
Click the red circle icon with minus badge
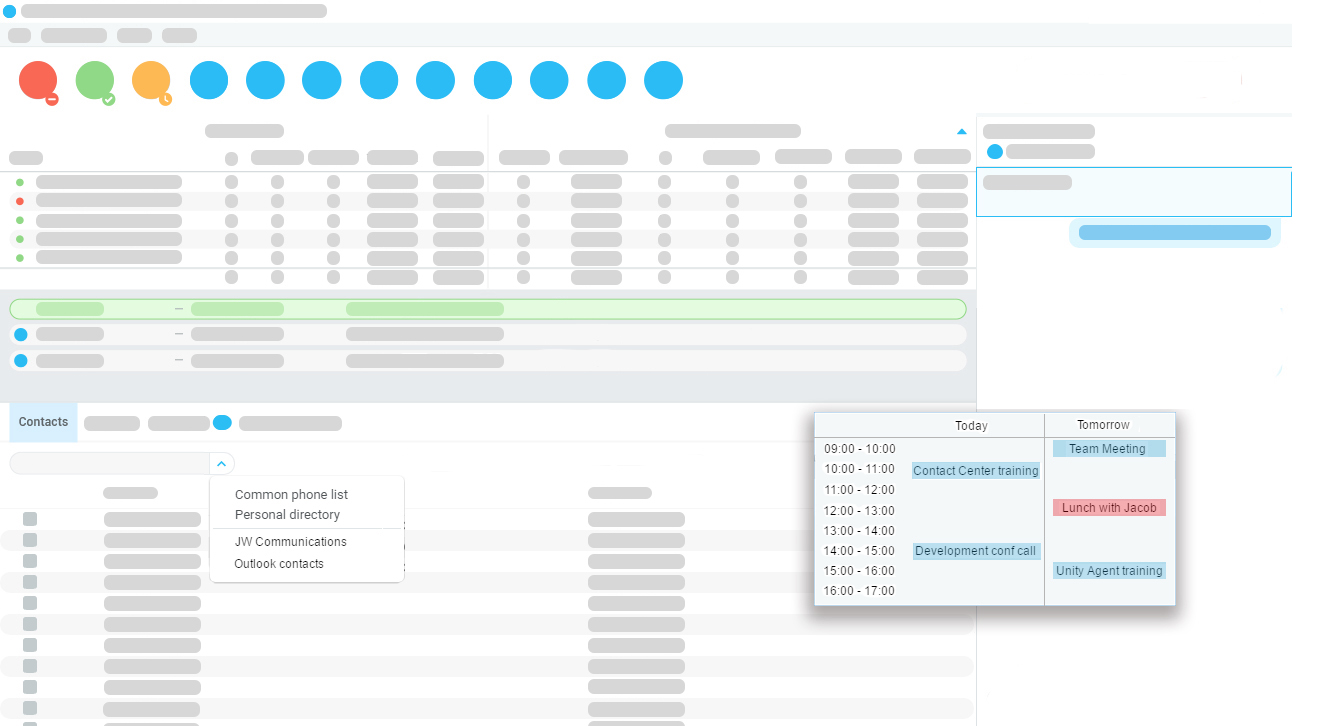pyautogui.click(x=38, y=80)
